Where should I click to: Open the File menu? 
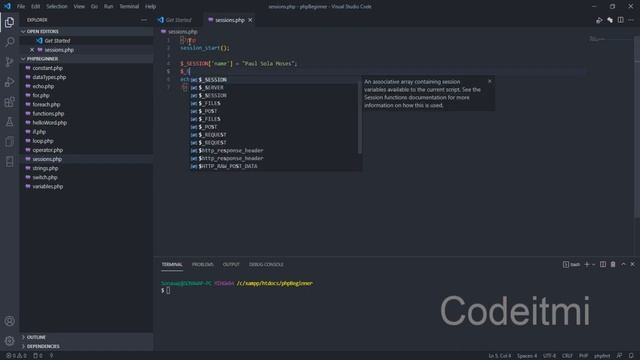pos(21,7)
